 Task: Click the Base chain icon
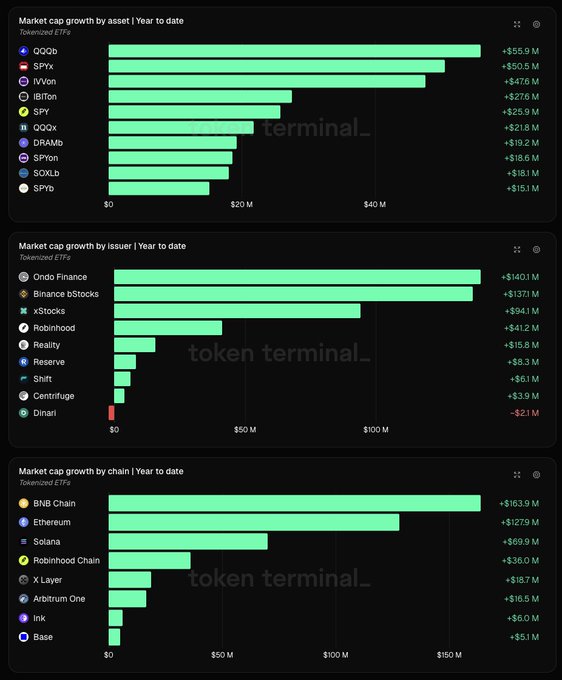tap(24, 637)
